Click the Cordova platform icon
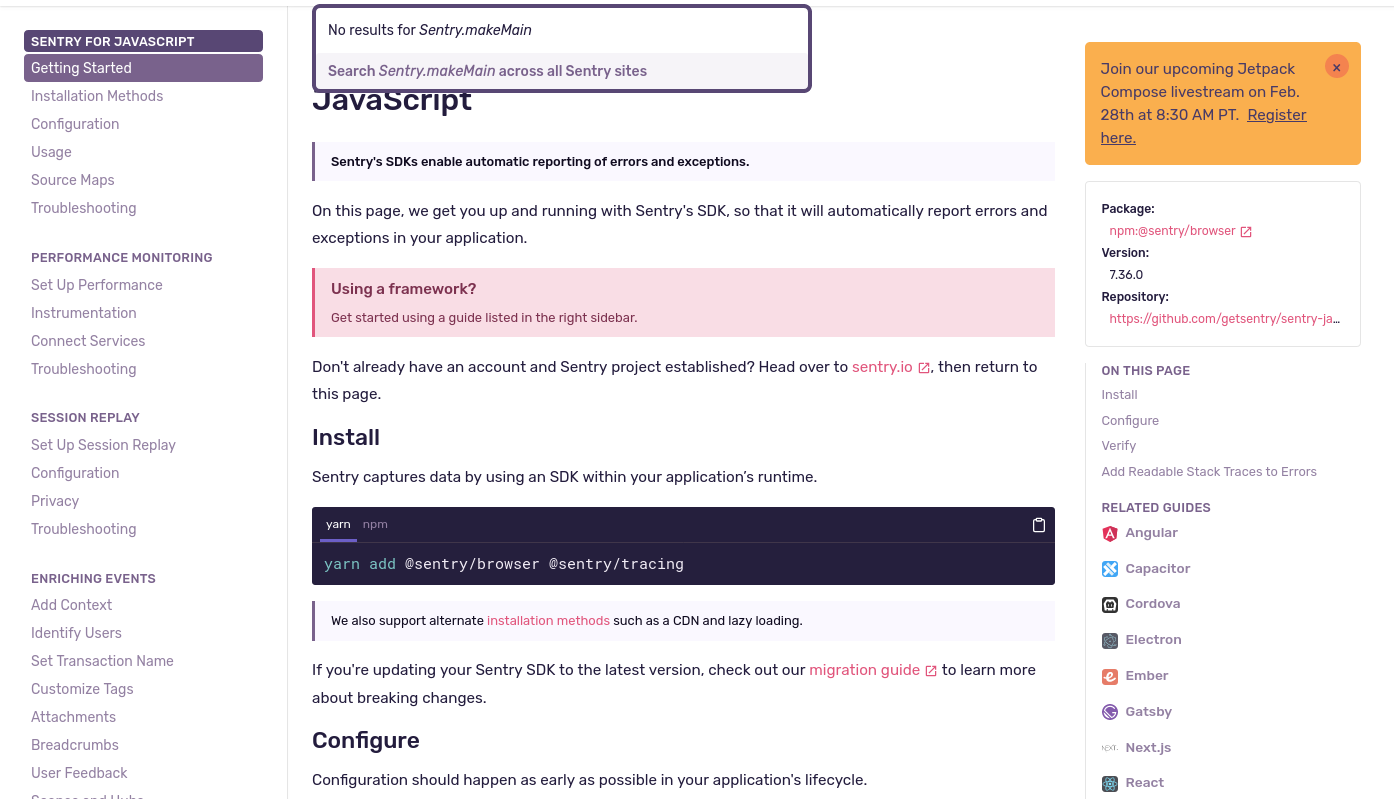This screenshot has height=799, width=1394. [x=1110, y=604]
